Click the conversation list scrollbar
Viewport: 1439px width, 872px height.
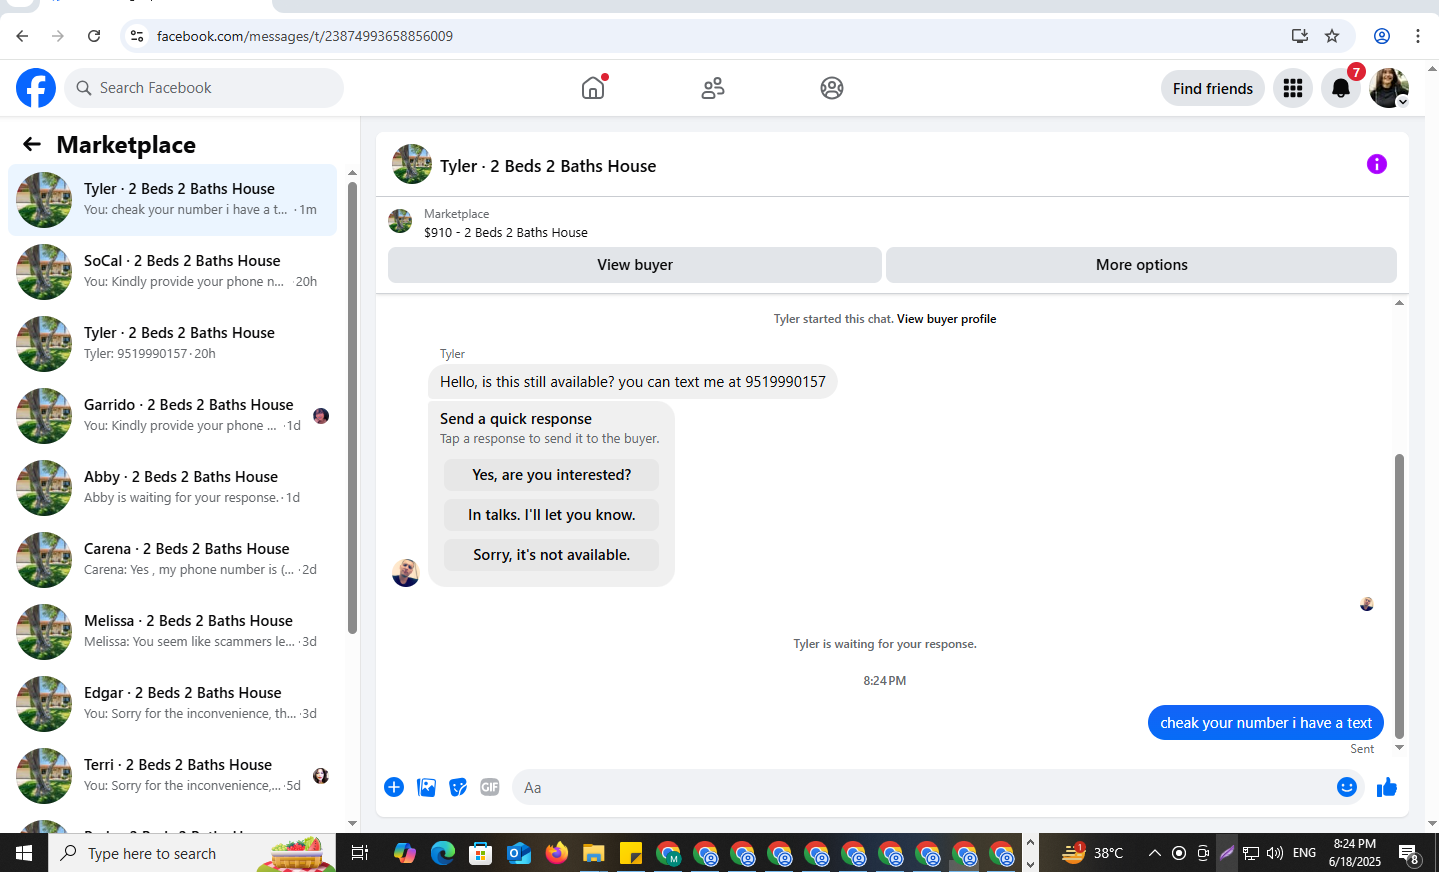point(352,407)
